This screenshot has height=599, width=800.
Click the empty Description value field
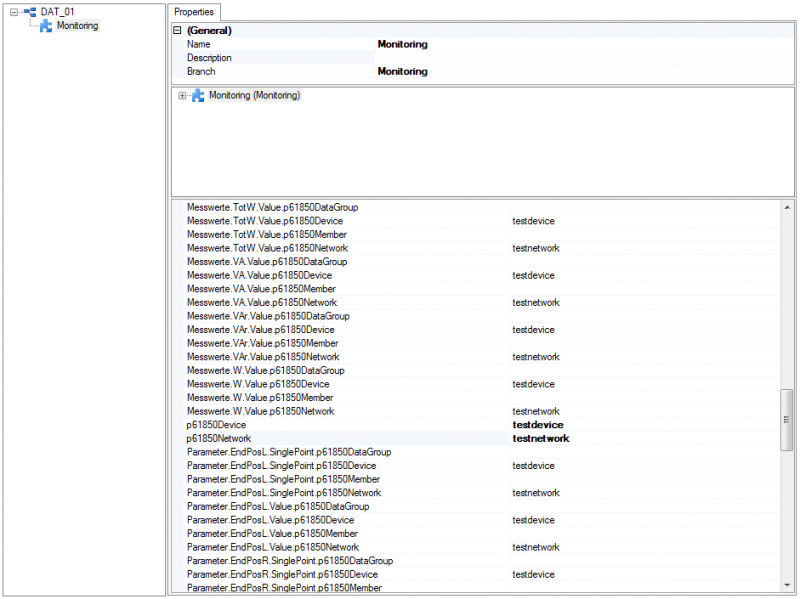coord(584,58)
